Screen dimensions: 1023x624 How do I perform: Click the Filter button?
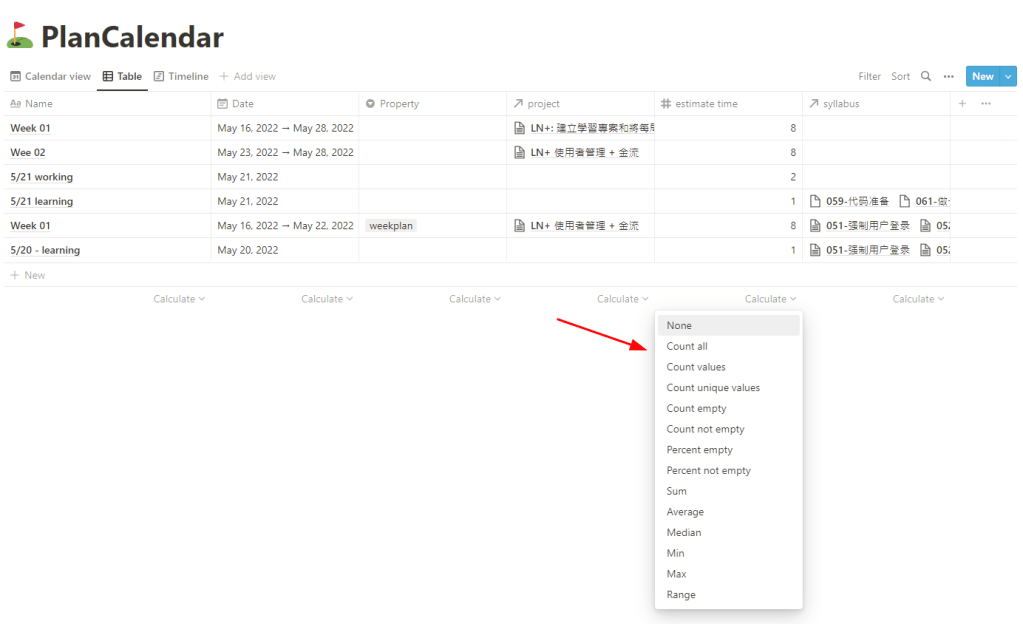pos(869,76)
